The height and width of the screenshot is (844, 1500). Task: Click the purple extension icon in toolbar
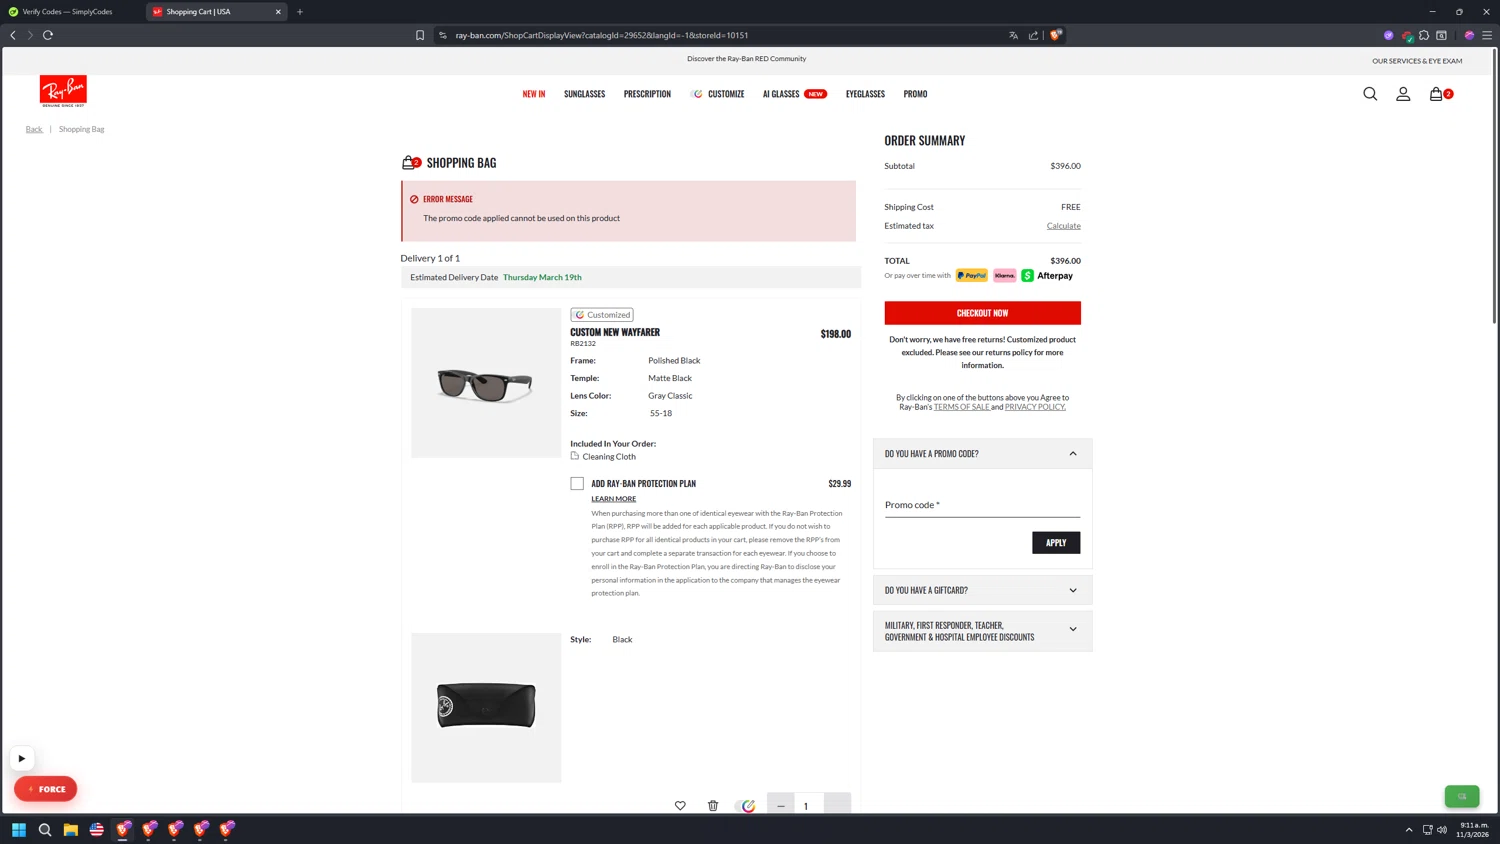point(1388,35)
